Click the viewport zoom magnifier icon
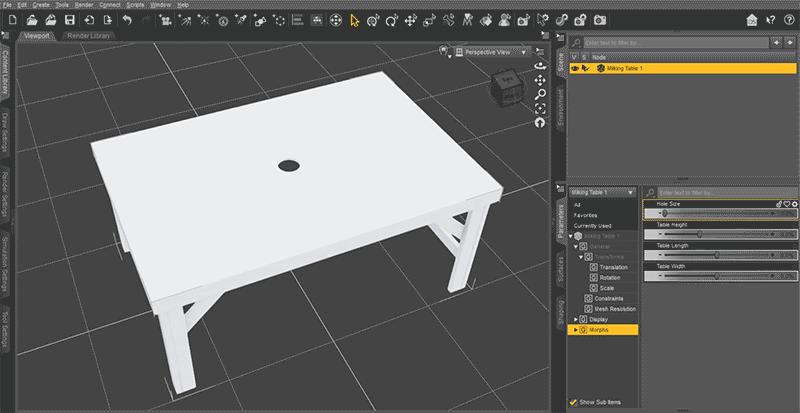800x413 pixels. (540, 94)
